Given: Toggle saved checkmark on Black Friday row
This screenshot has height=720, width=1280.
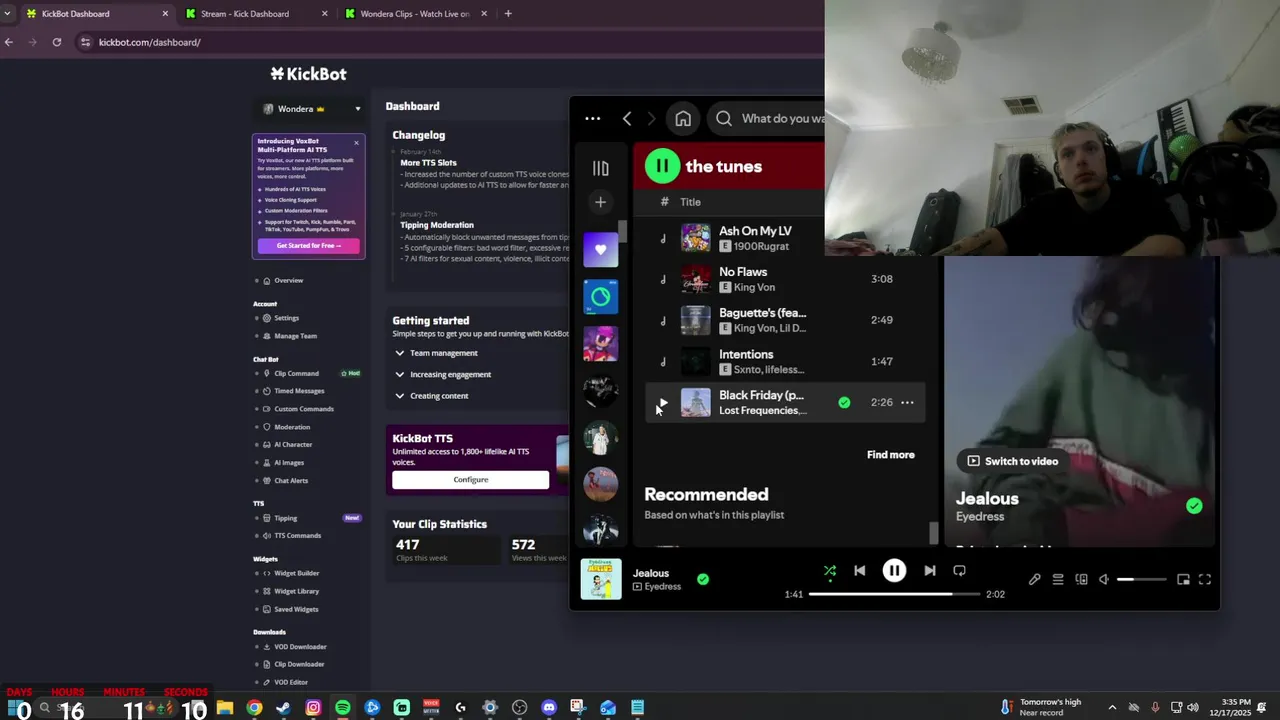Looking at the screenshot, I should pos(844,403).
